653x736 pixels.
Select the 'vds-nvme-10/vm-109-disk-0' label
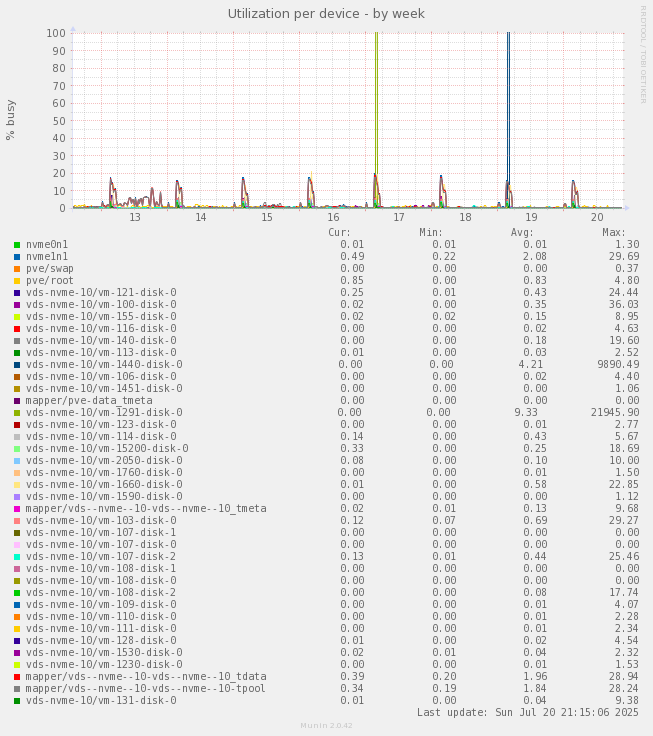point(101,605)
